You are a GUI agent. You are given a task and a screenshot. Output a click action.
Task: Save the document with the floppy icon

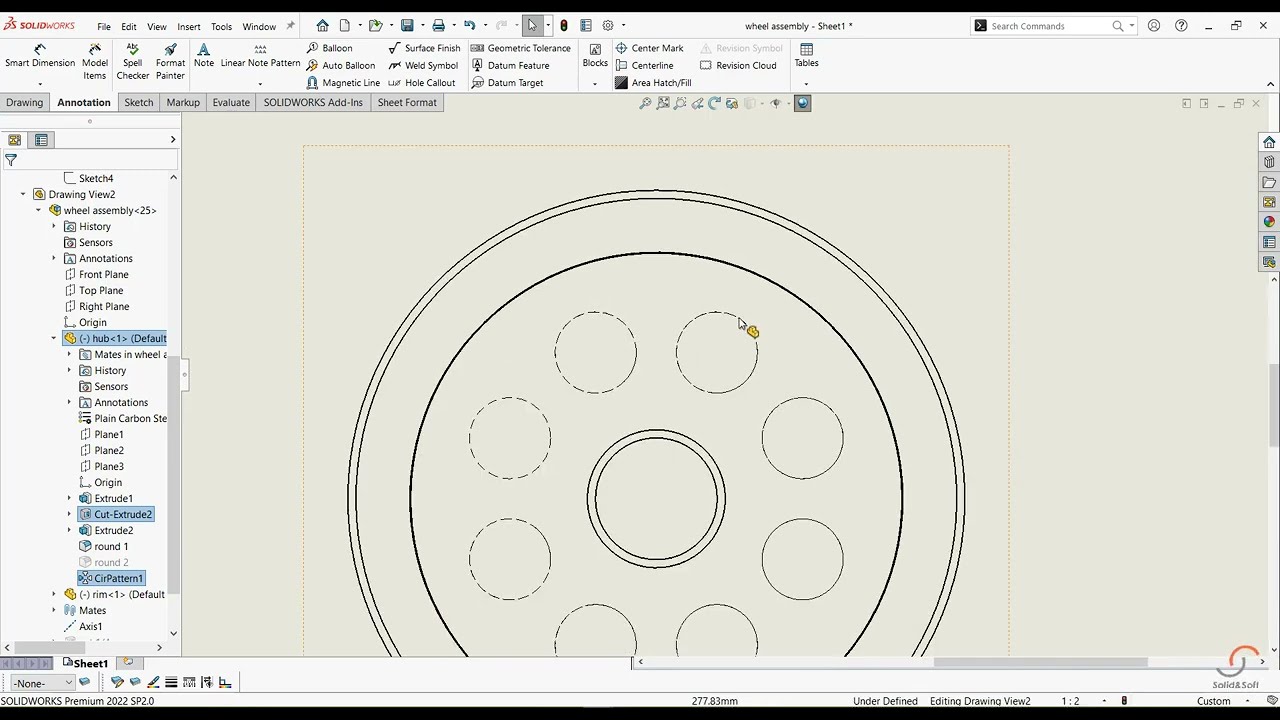click(407, 26)
